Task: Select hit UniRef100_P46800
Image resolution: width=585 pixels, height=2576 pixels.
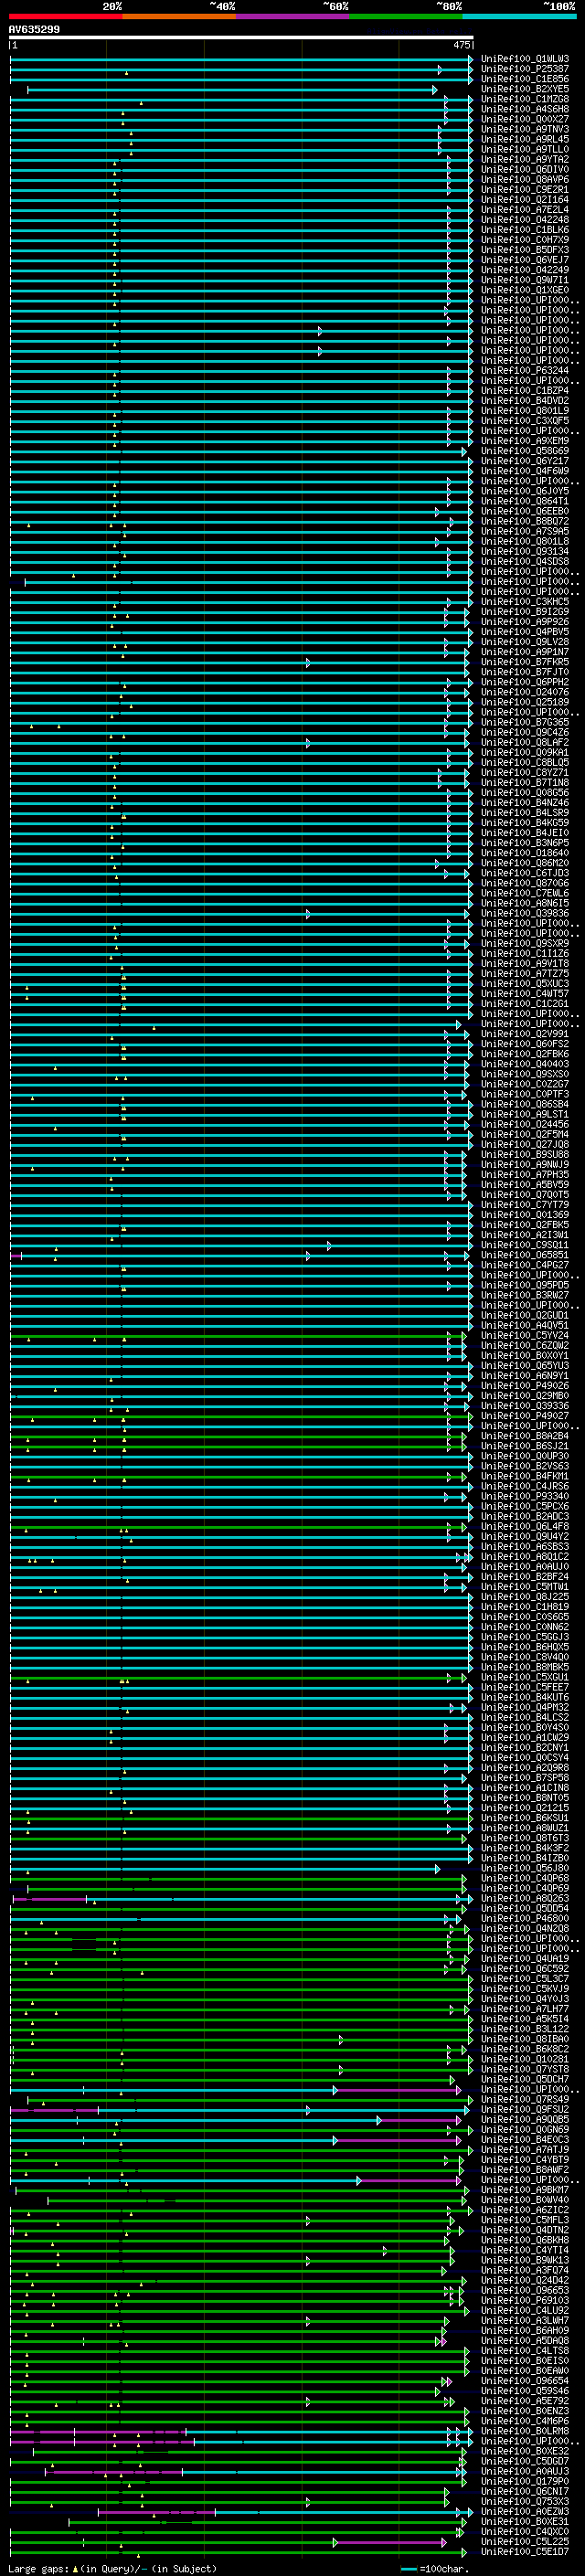Action: pos(525,1919)
